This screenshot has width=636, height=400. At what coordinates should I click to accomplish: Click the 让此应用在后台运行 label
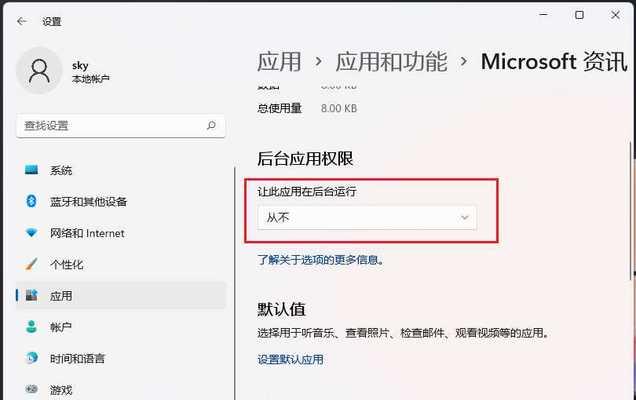pyautogui.click(x=307, y=191)
